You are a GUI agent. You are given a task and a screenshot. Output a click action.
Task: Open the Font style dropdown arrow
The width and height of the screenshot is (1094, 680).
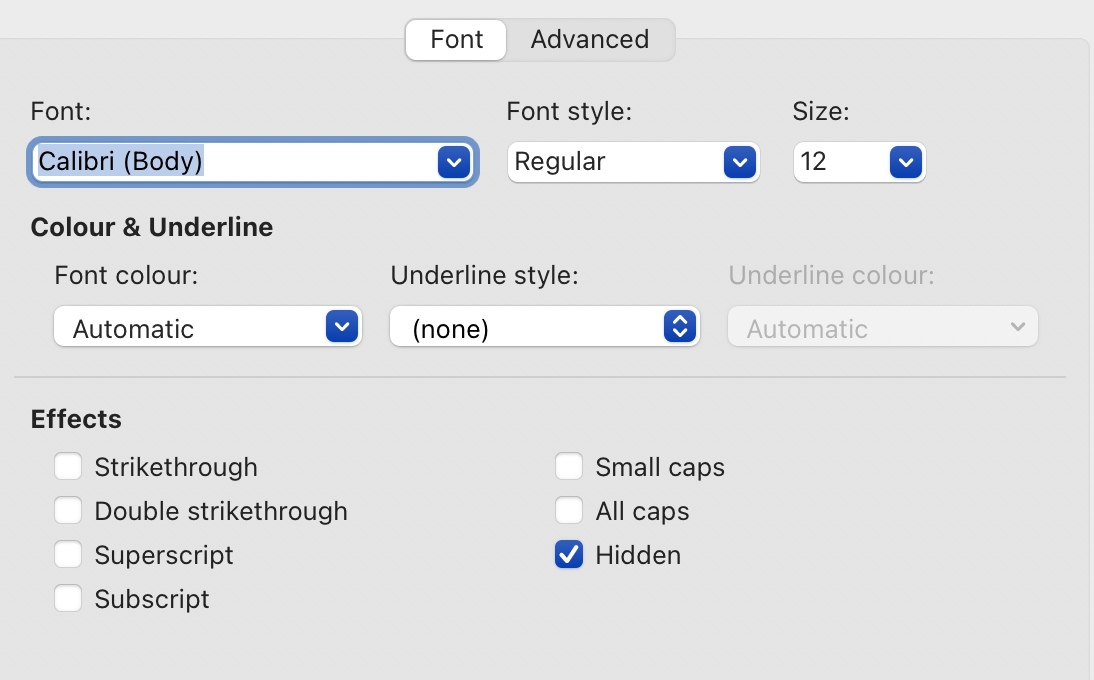pyautogui.click(x=740, y=163)
